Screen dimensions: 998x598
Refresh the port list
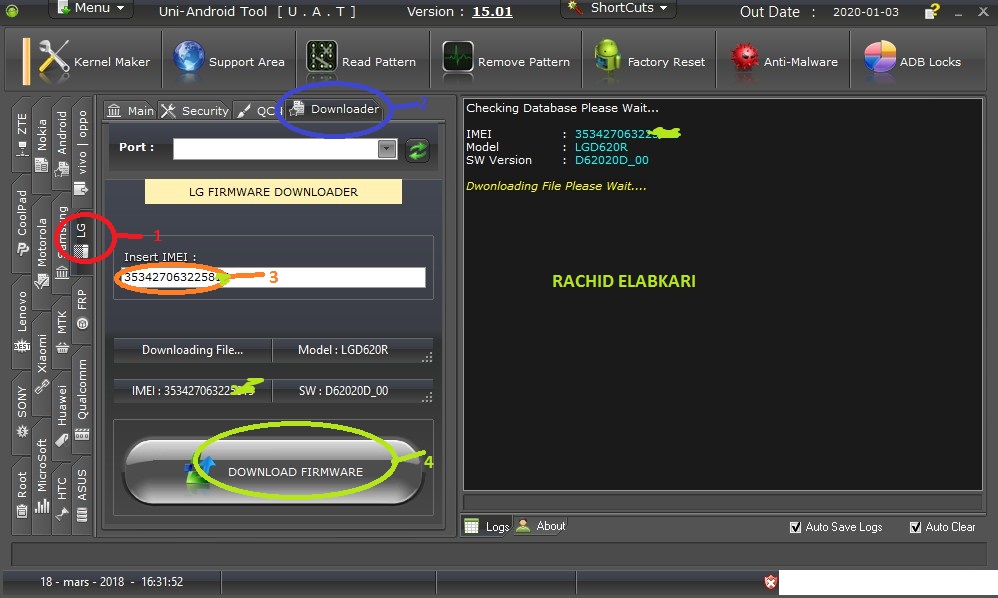tap(418, 150)
